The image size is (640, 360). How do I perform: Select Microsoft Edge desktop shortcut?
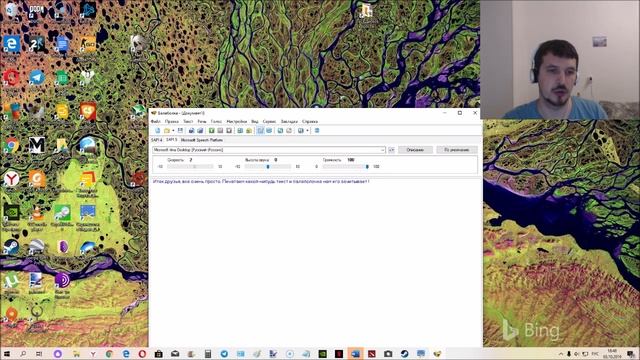[x=11, y=44]
